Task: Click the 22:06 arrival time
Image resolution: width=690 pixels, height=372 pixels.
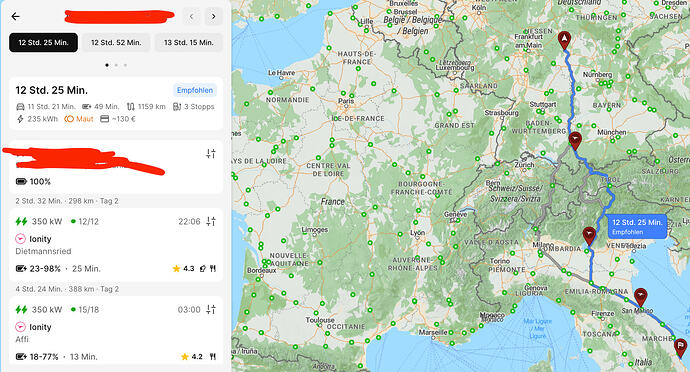Action: click(x=189, y=221)
